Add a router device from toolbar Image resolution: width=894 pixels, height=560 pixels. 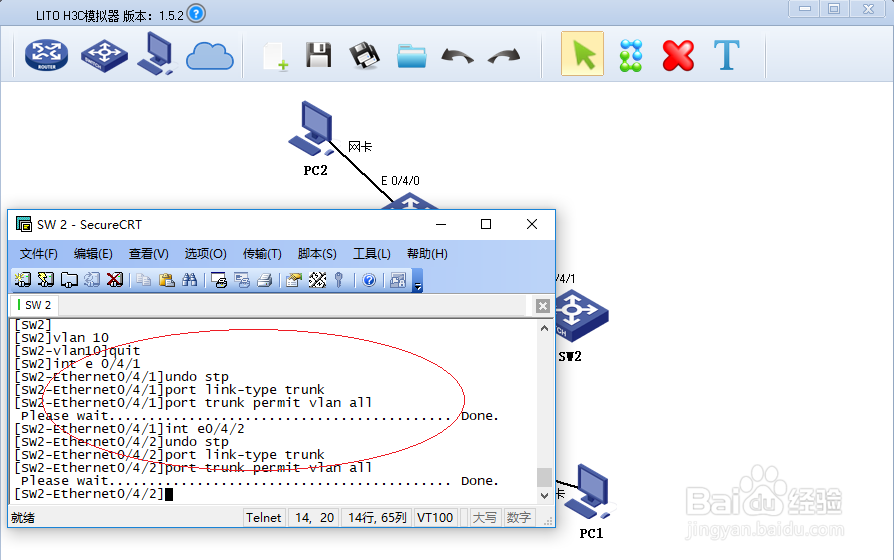point(46,55)
